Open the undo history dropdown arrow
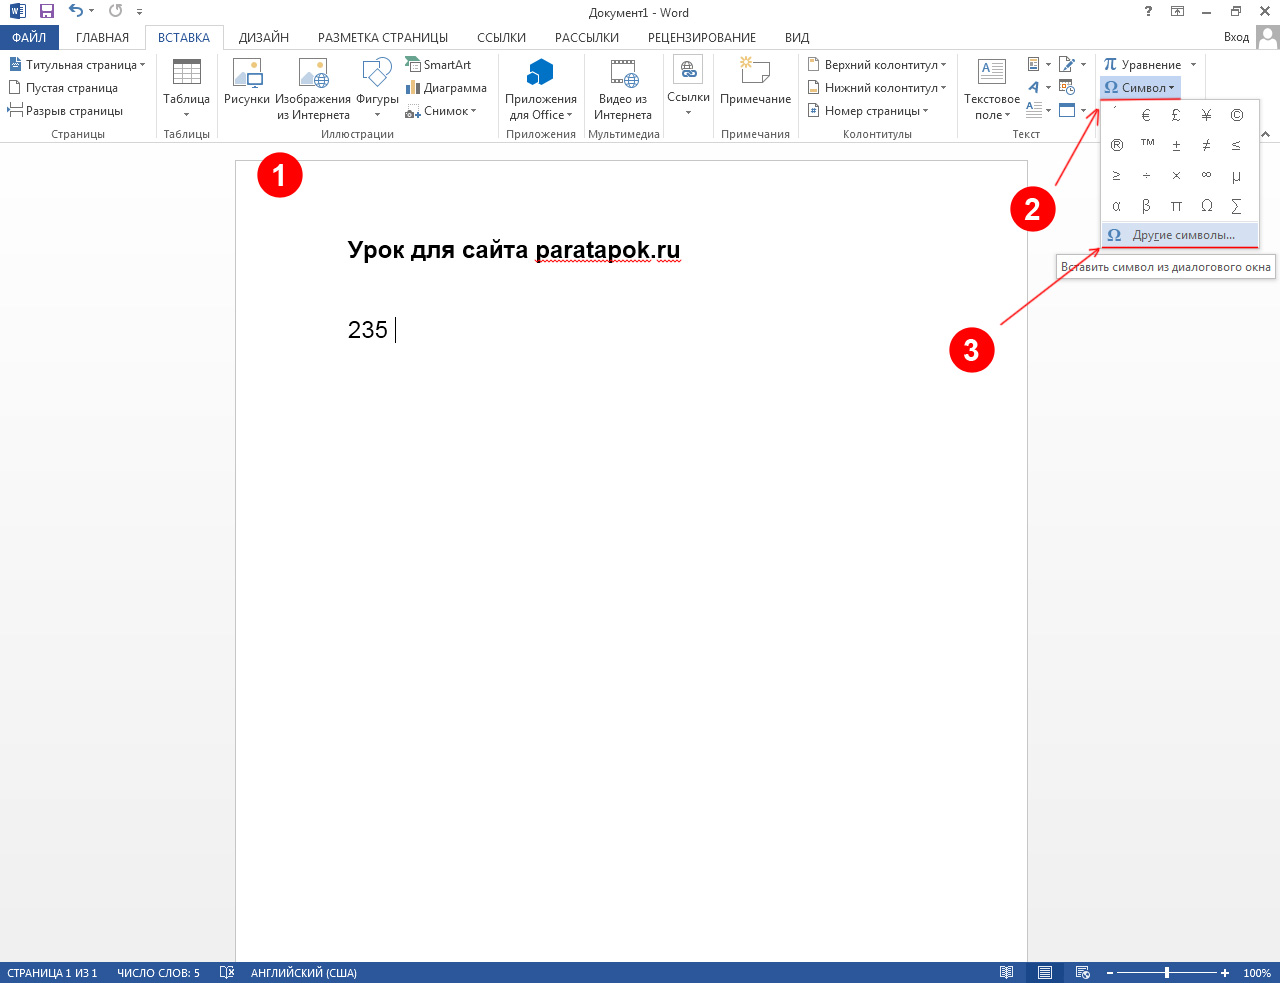1280x983 pixels. tap(92, 12)
